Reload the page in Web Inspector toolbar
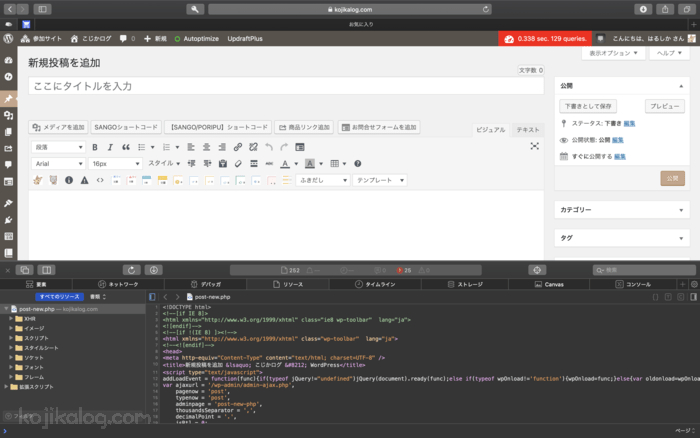This screenshot has height=438, width=700. click(x=131, y=270)
